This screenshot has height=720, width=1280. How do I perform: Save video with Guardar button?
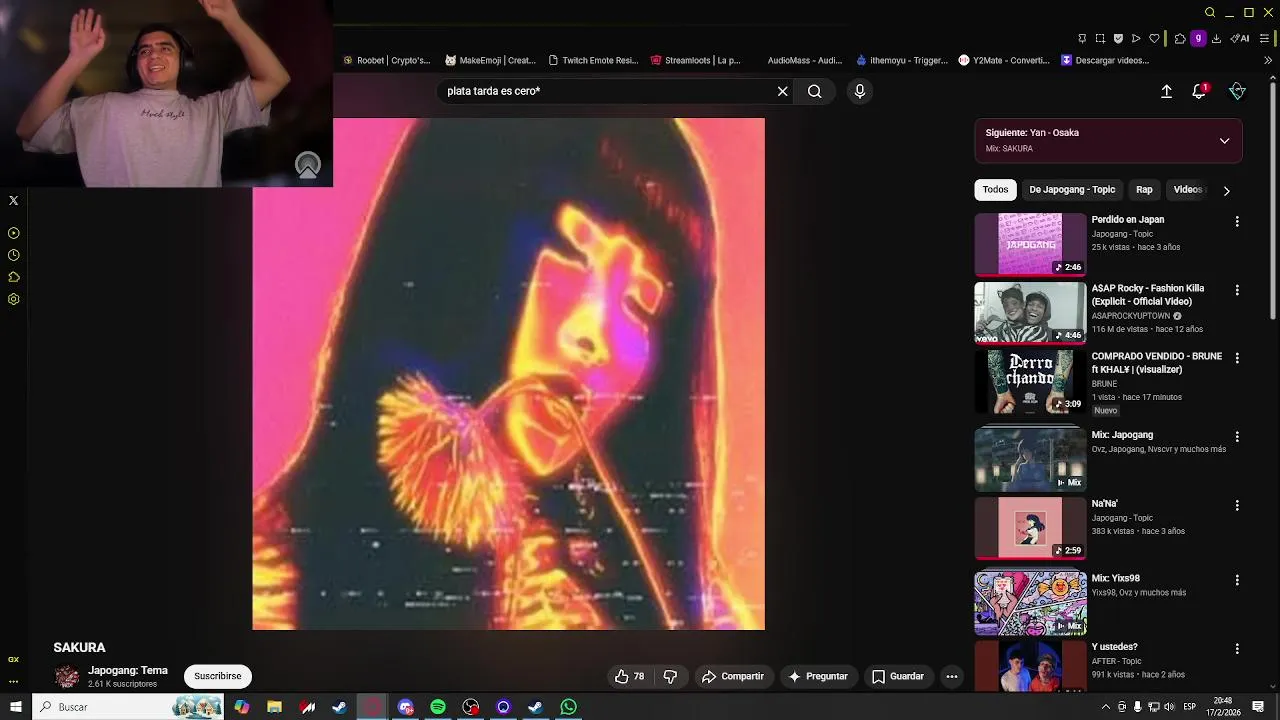(897, 677)
